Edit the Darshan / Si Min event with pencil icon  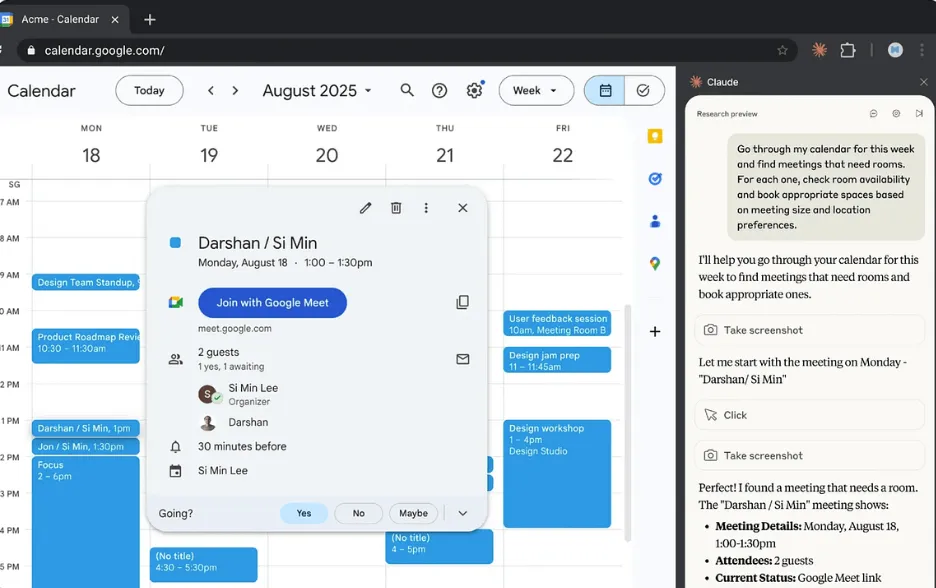click(365, 208)
